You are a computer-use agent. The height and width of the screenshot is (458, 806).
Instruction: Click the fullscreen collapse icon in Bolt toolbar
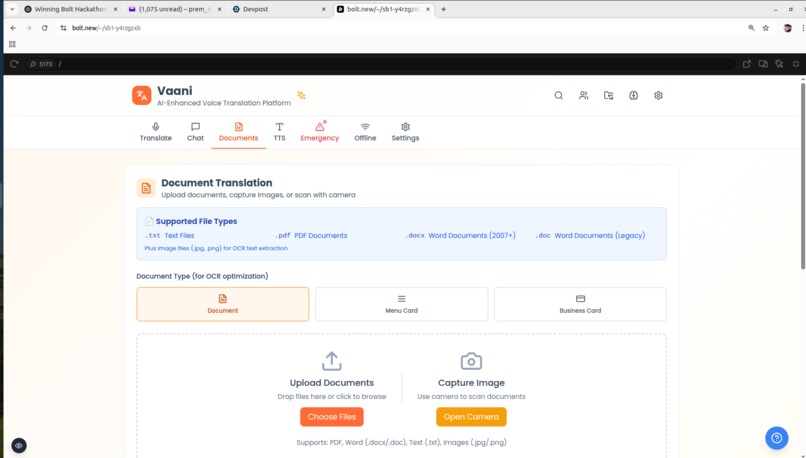pyautogui.click(x=796, y=64)
